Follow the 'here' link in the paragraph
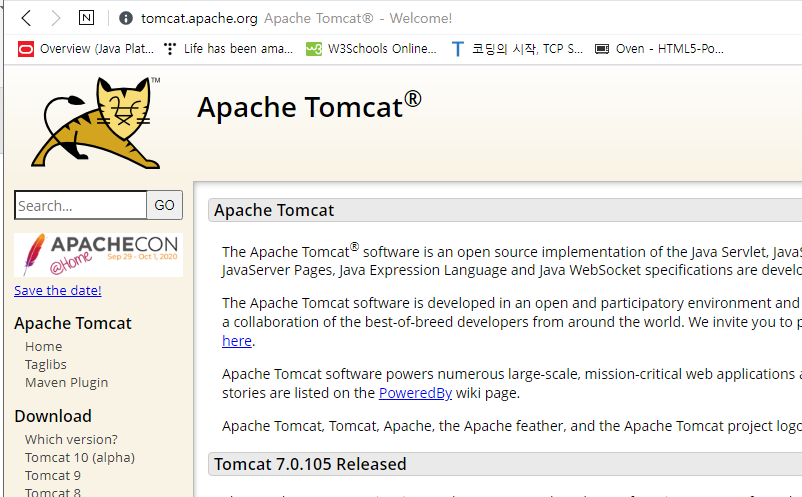Screen dimensions: 802x497 point(237,341)
